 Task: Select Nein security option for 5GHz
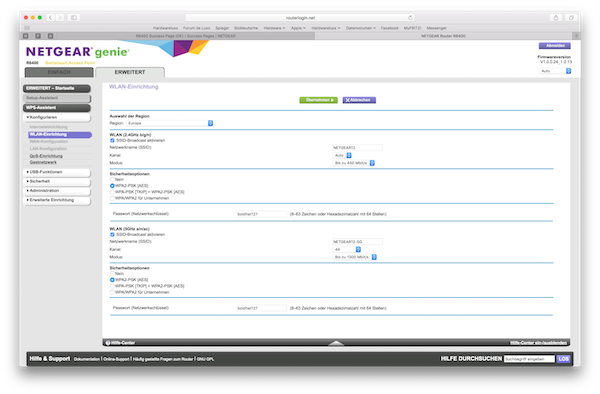[x=112, y=274]
